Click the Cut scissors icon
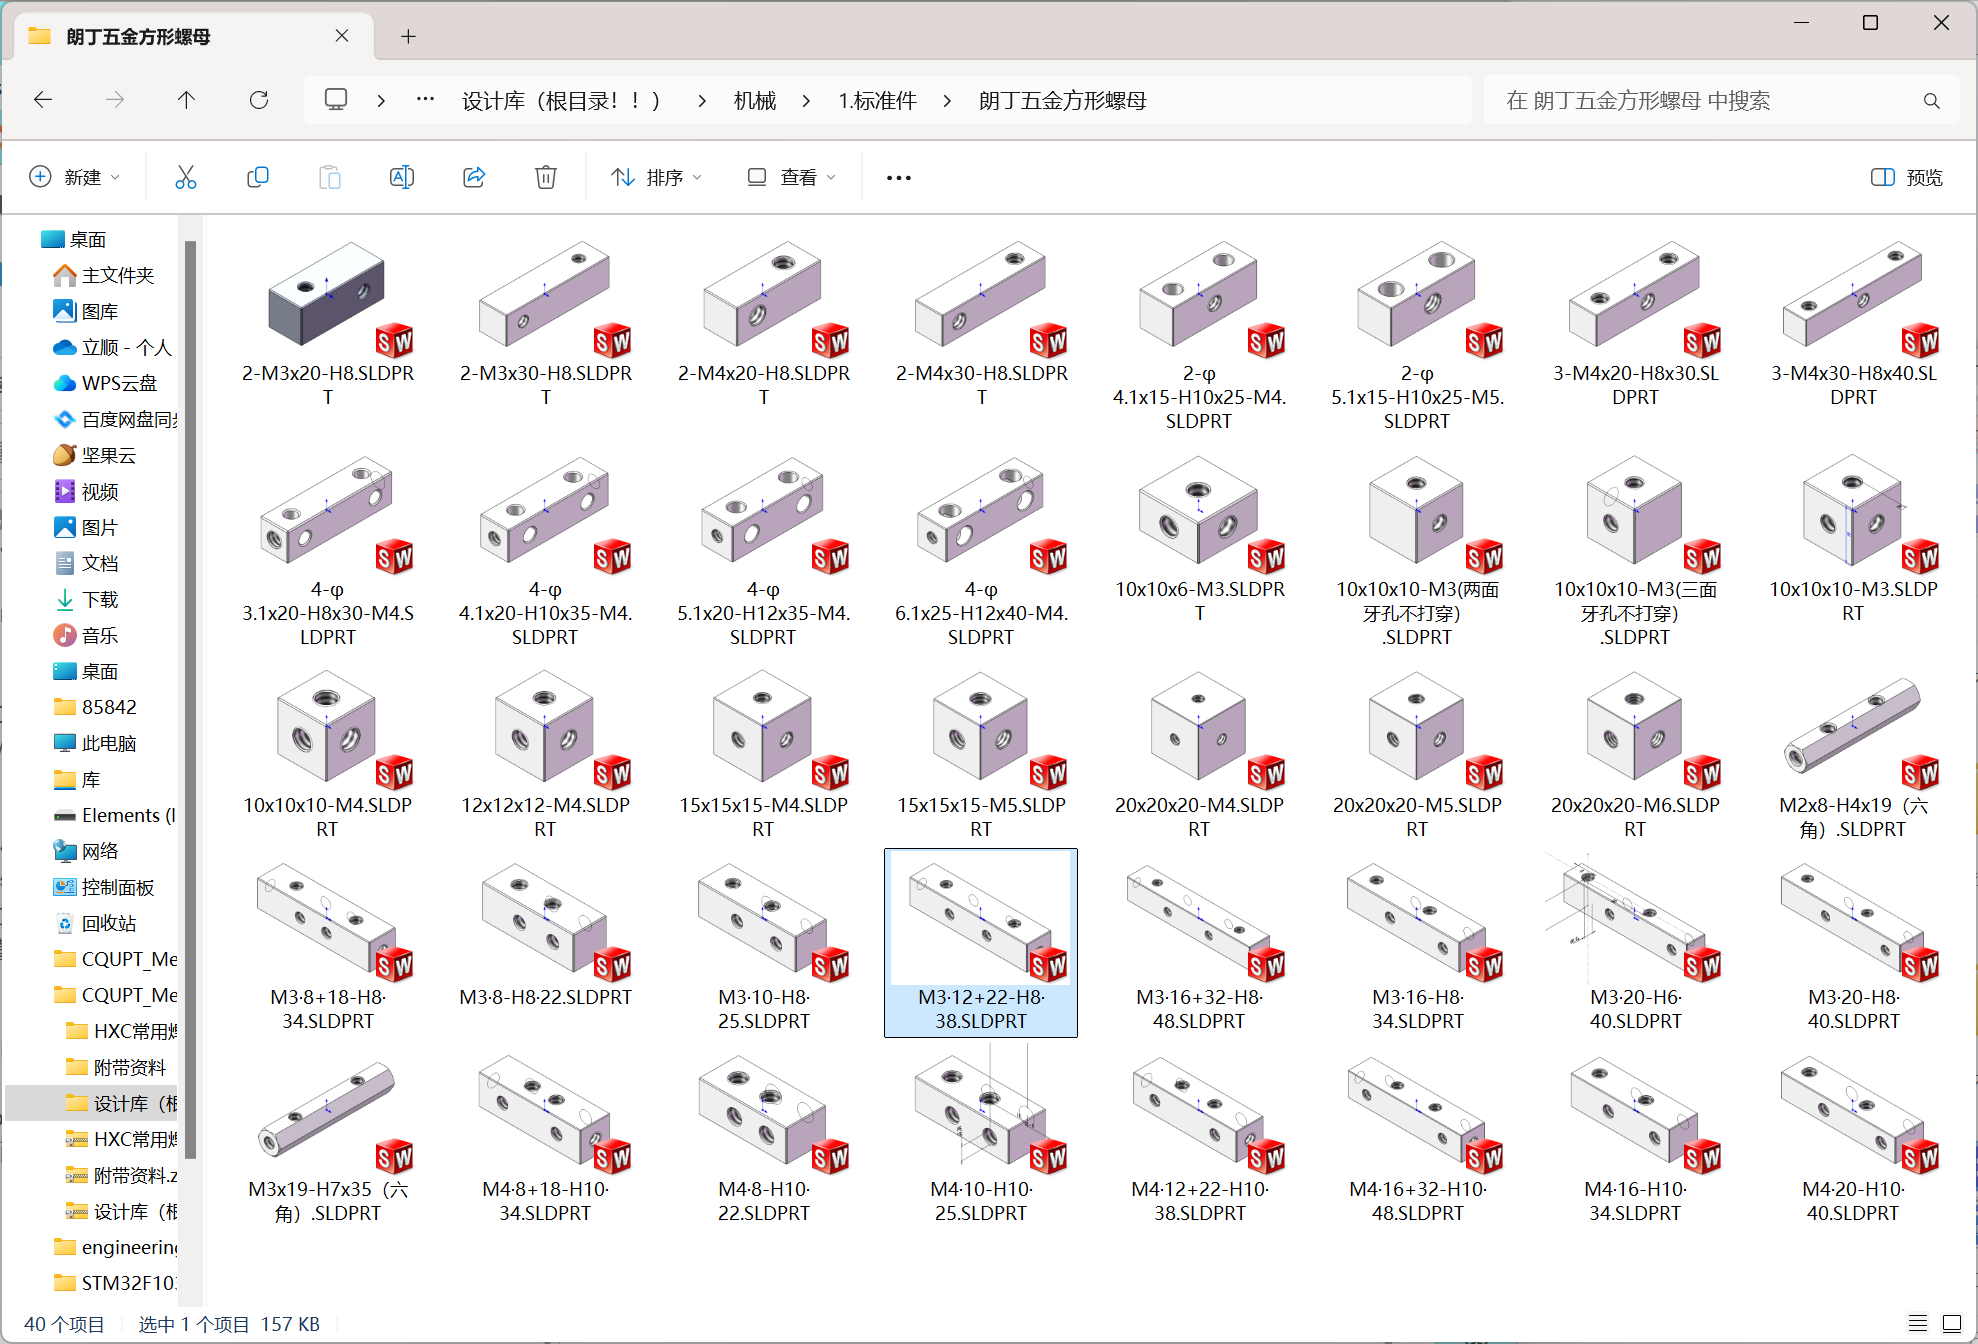 pyautogui.click(x=186, y=177)
